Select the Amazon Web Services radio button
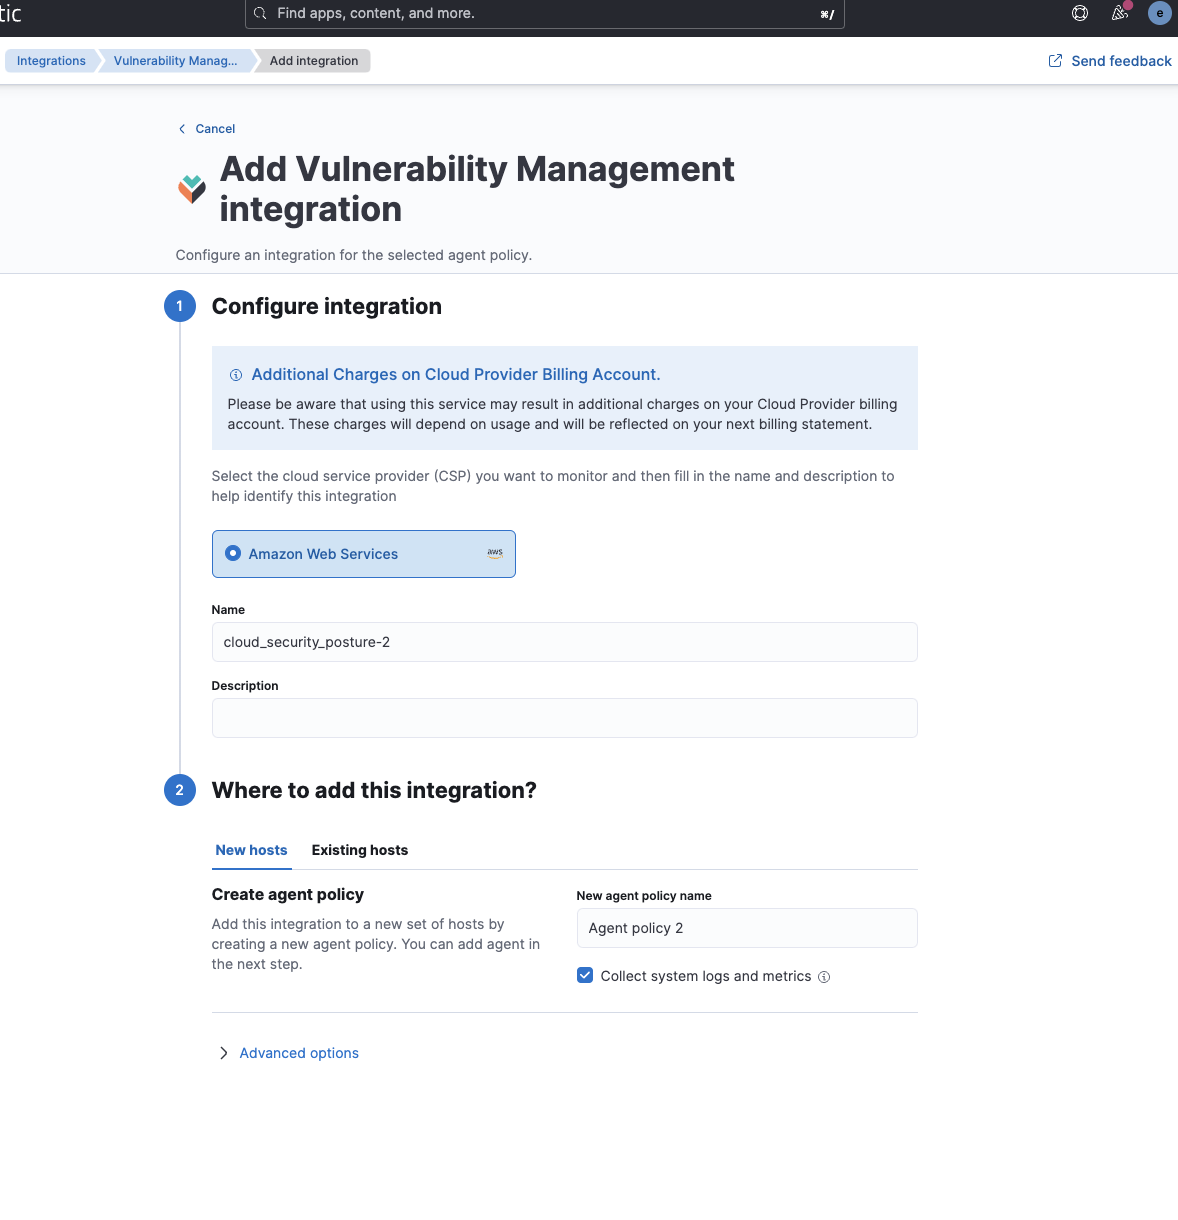This screenshot has height=1220, width=1178. (232, 553)
